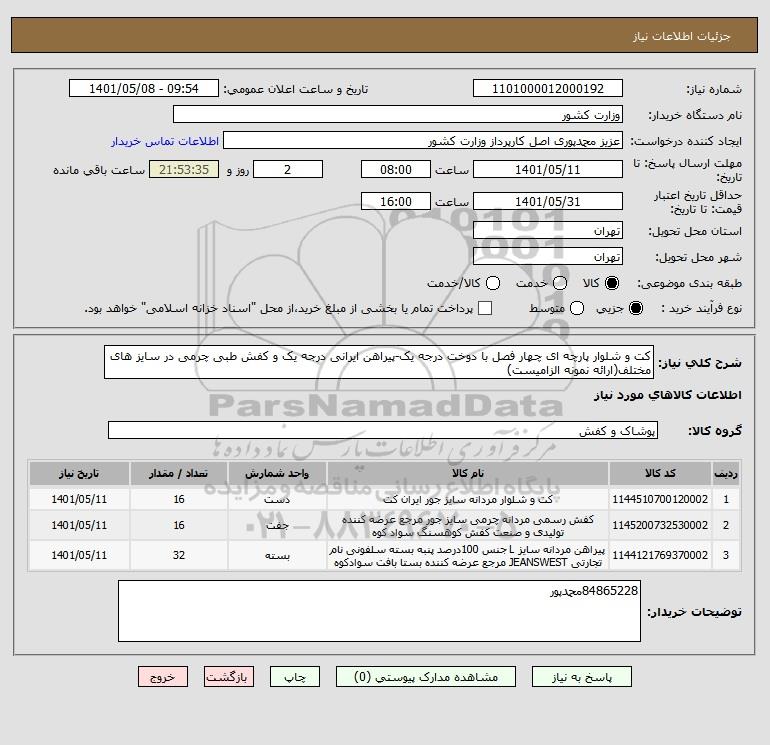The image size is (770, 745).
Task: Click the شرح کلی نیاز description box
Action: click(x=379, y=362)
